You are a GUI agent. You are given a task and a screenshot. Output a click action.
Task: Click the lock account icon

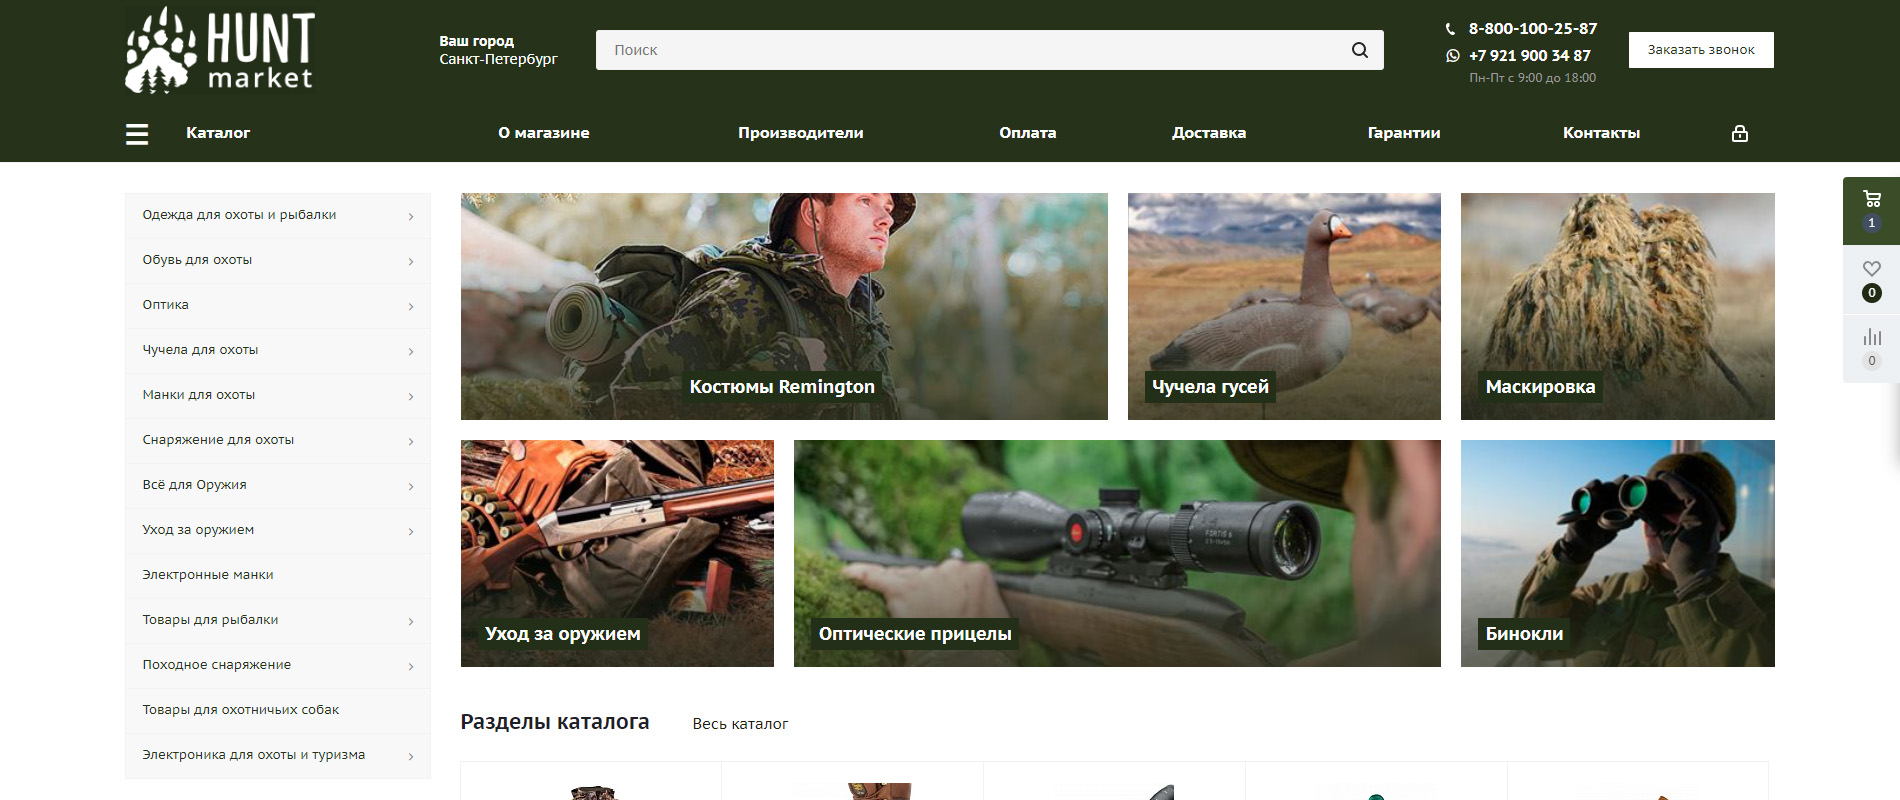click(1740, 133)
